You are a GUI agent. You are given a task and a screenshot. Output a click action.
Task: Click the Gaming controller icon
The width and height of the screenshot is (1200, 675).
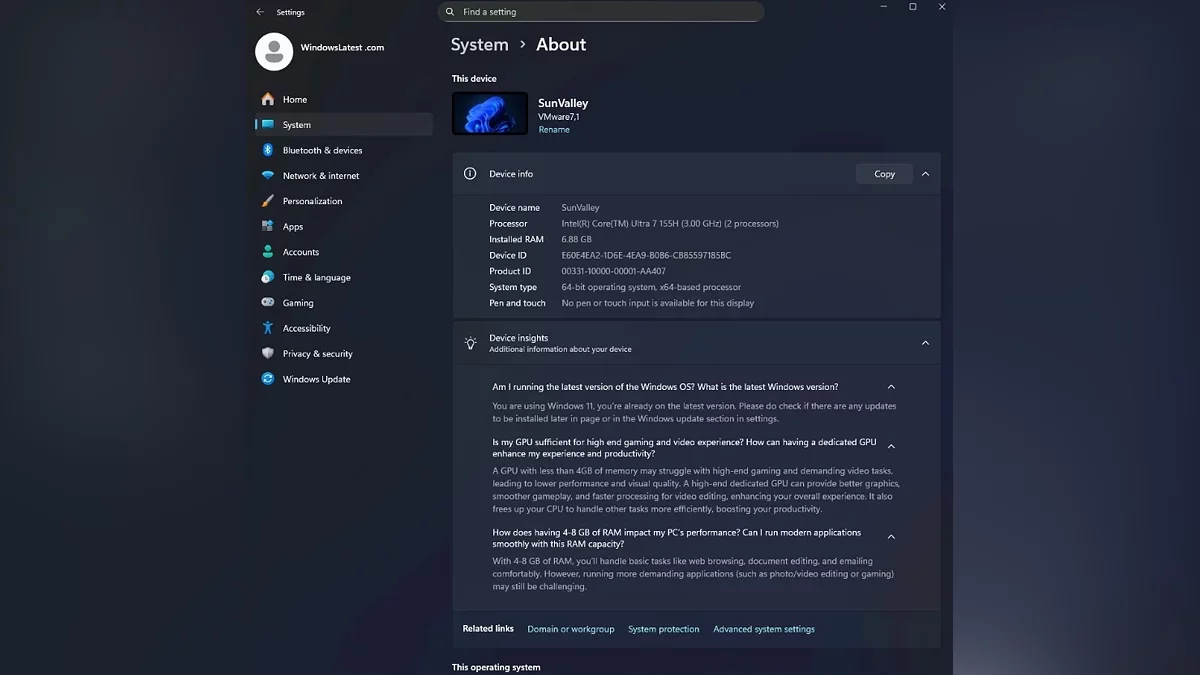click(x=267, y=302)
